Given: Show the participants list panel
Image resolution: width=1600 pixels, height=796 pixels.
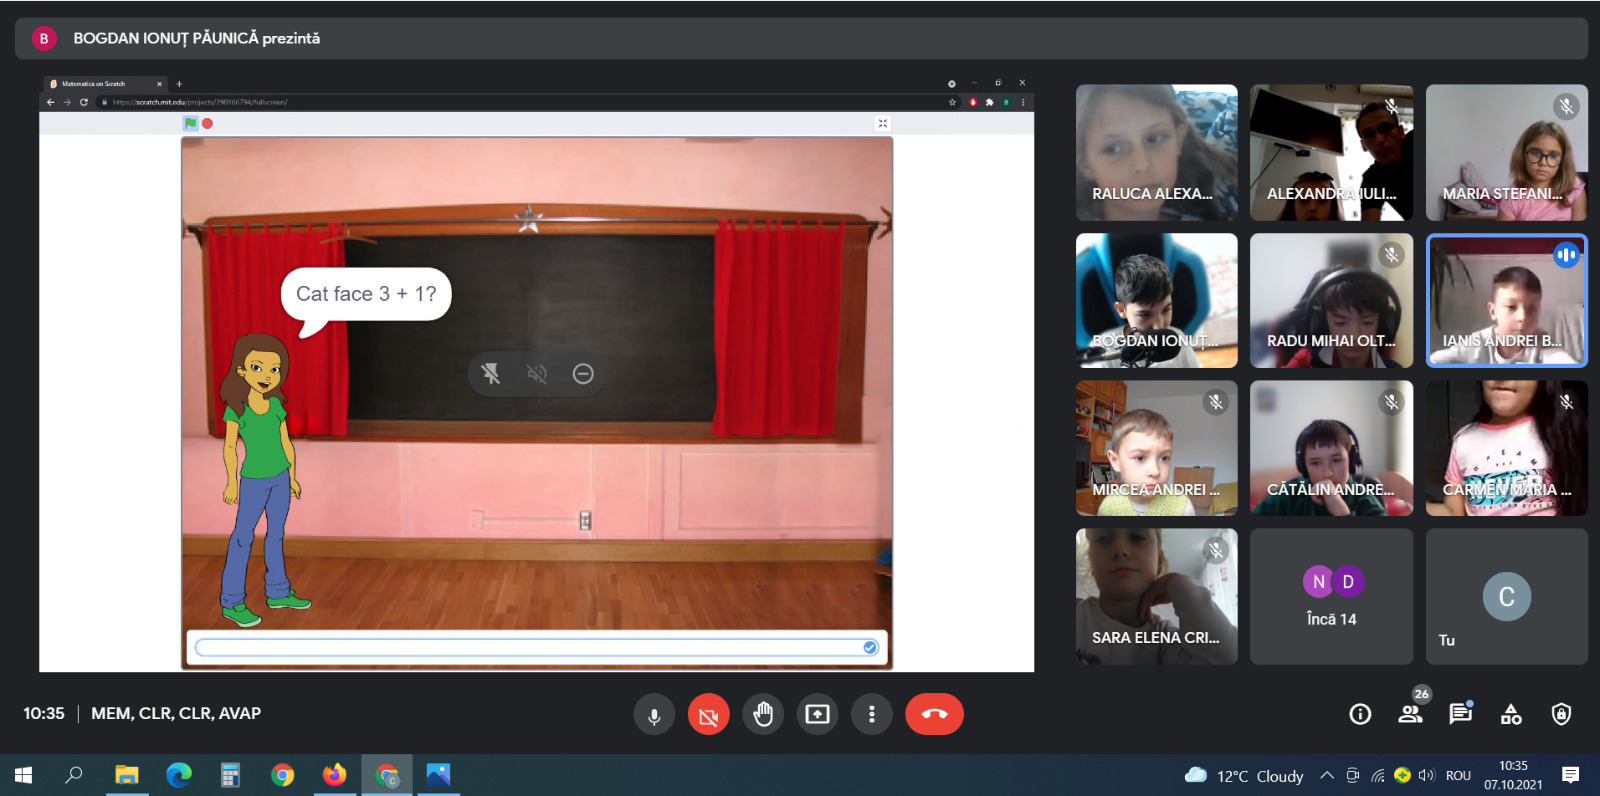Looking at the screenshot, I should point(1411,714).
